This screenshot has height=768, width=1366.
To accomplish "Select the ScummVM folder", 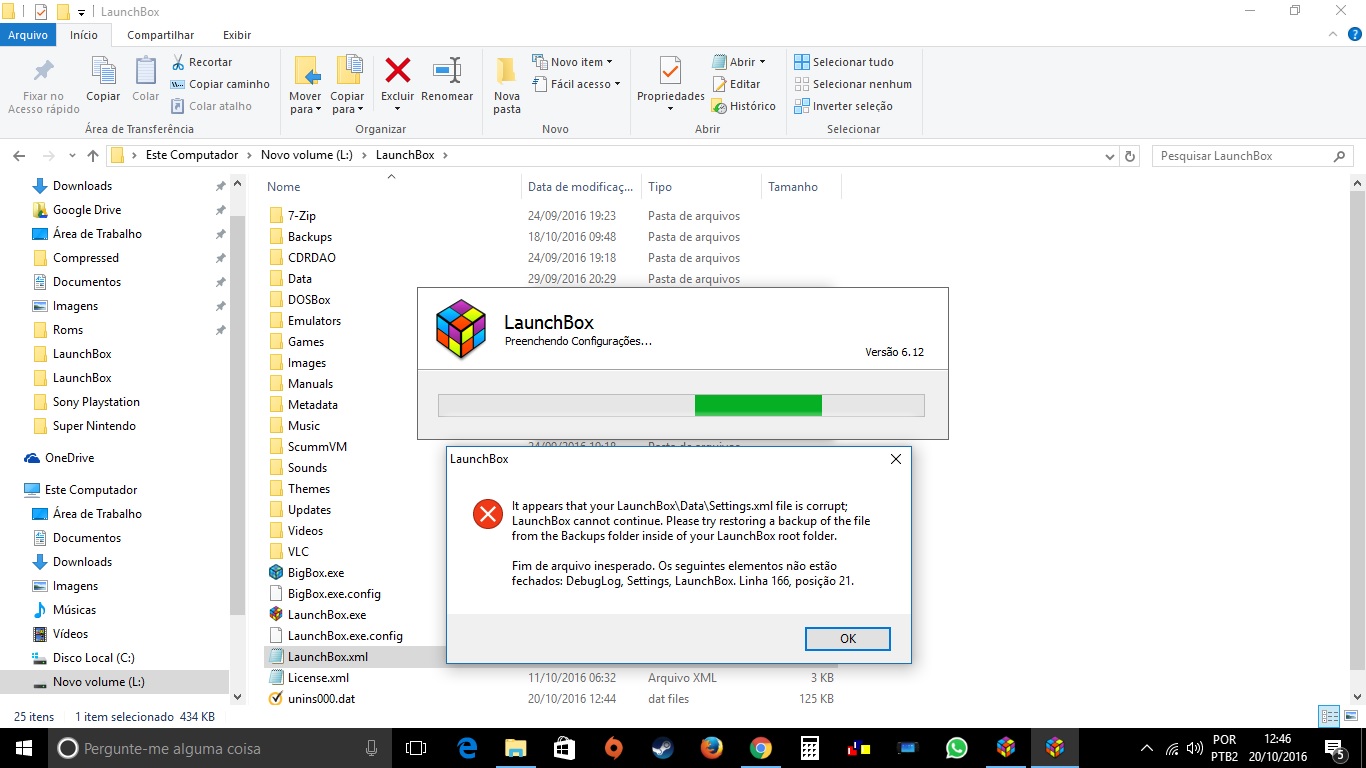I will (x=317, y=447).
